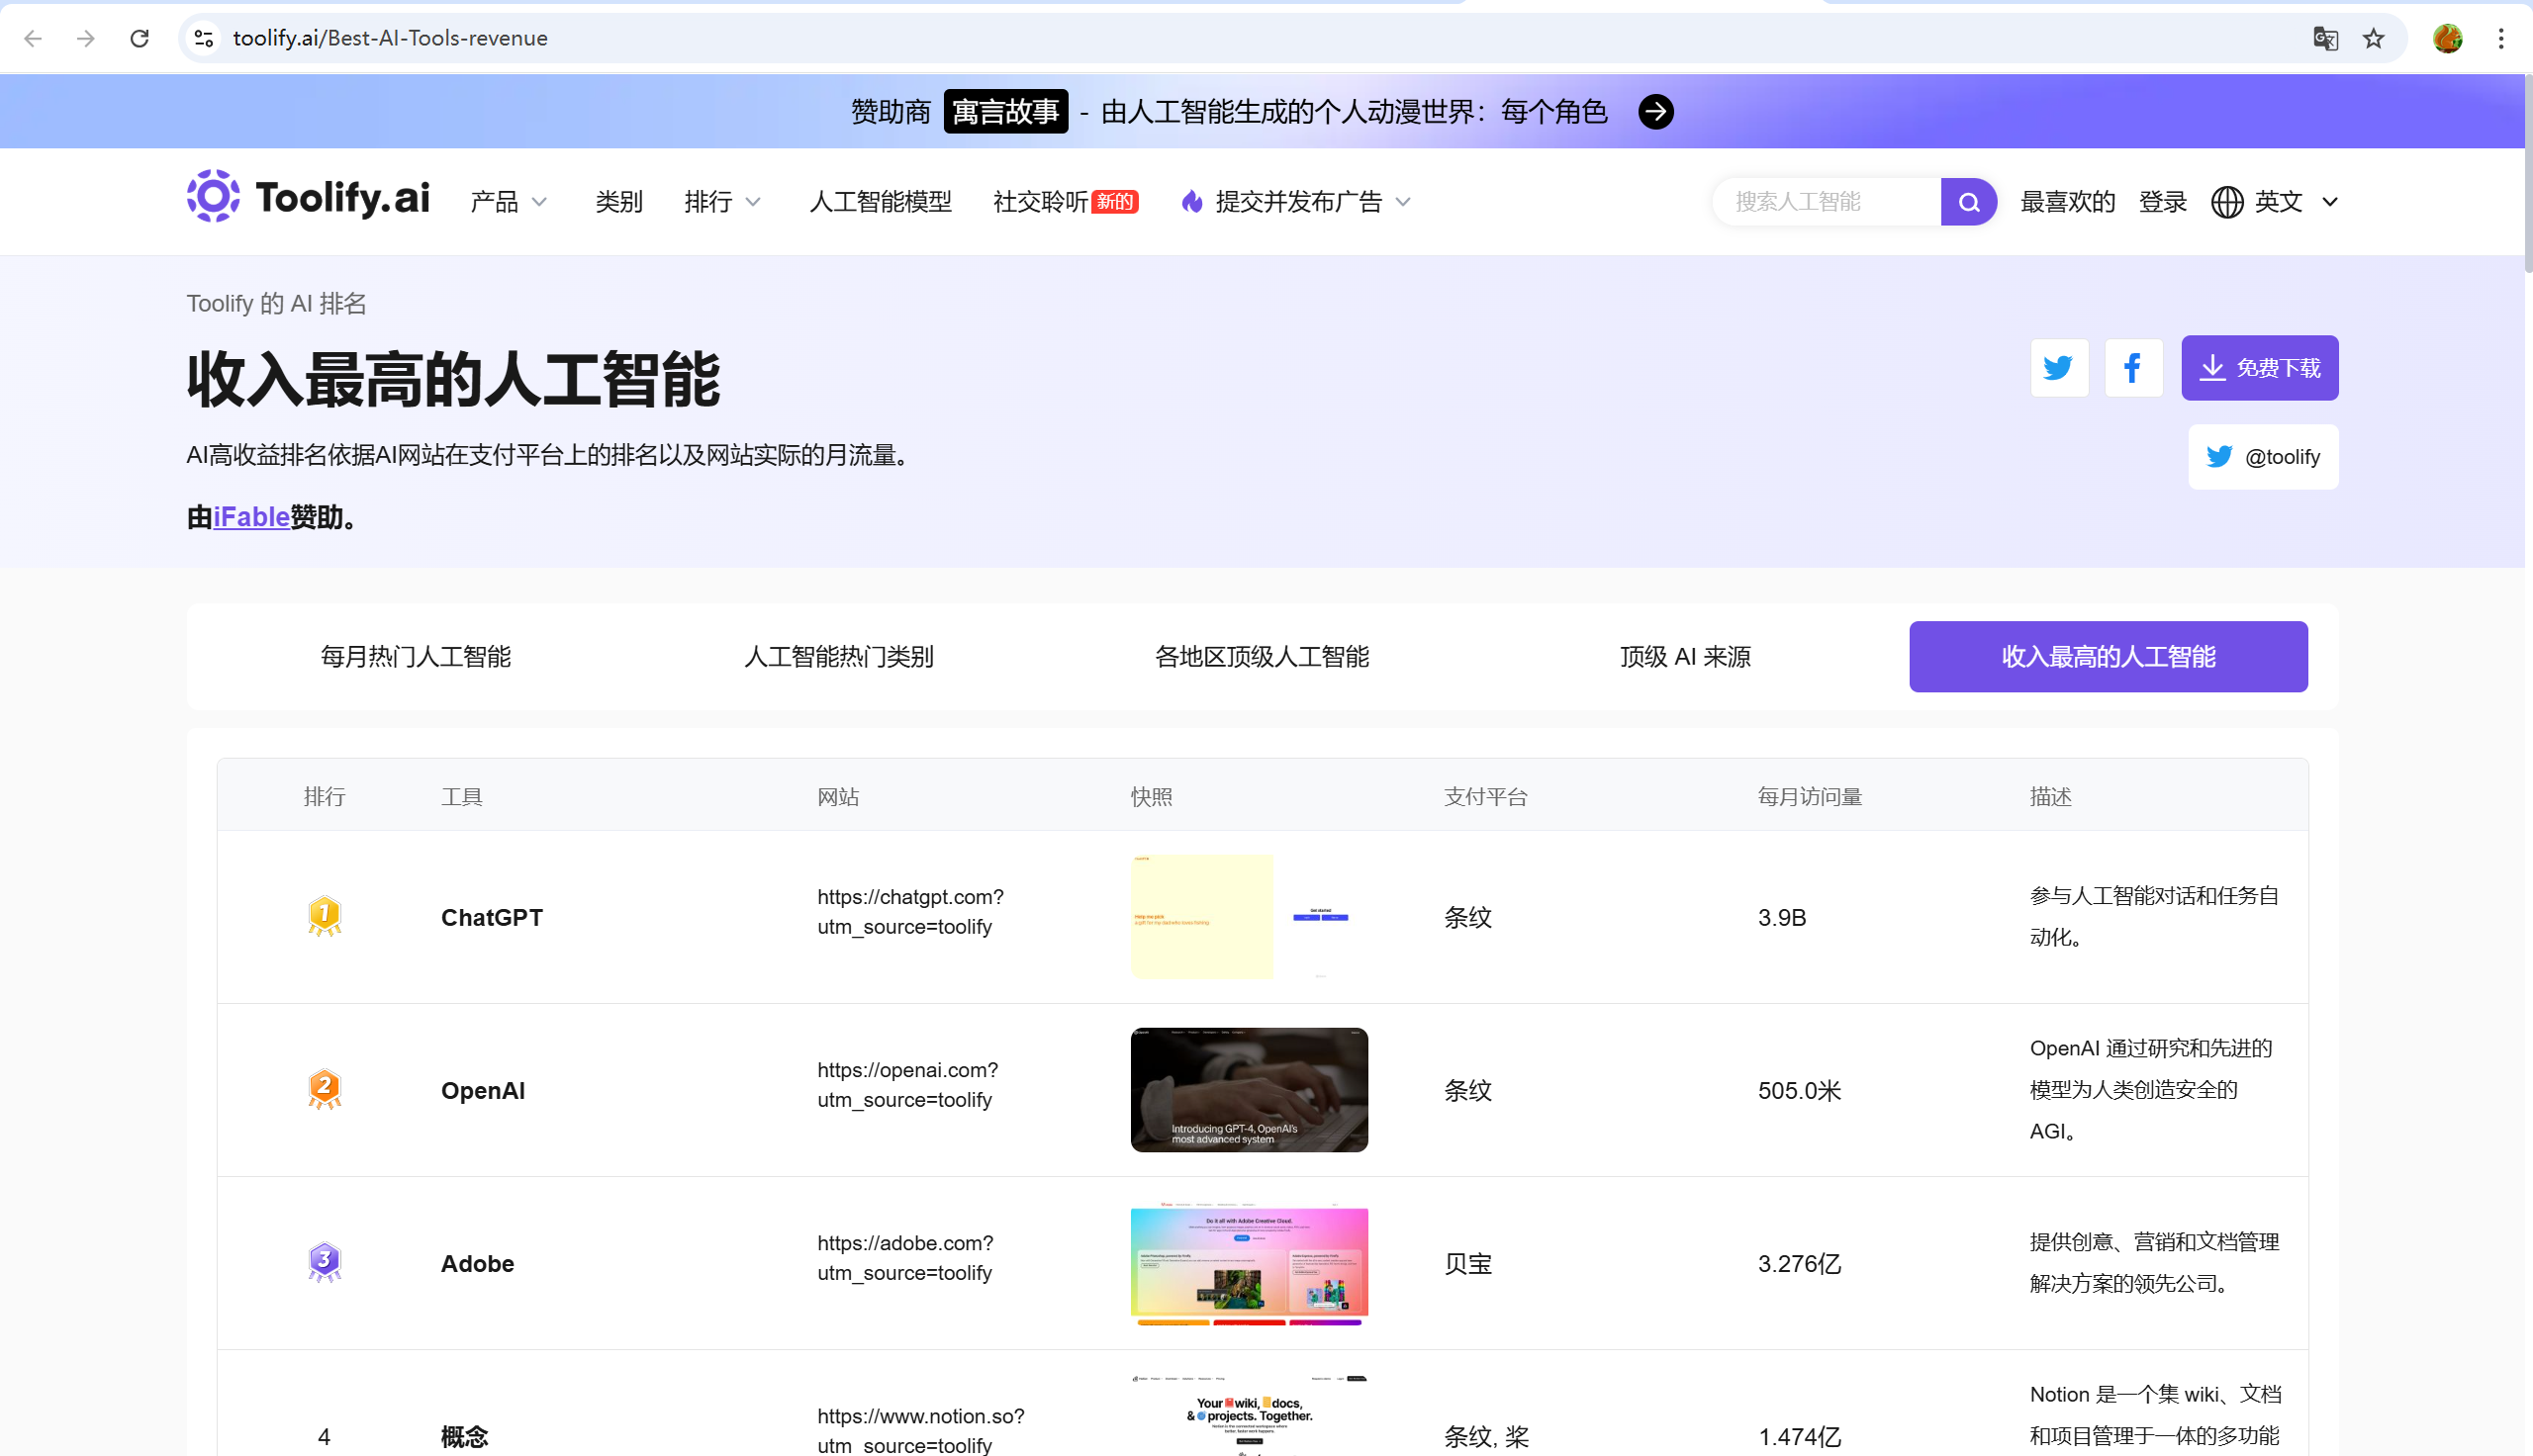2533x1456 pixels.
Task: Click the browser reload icon
Action: pos(139,38)
